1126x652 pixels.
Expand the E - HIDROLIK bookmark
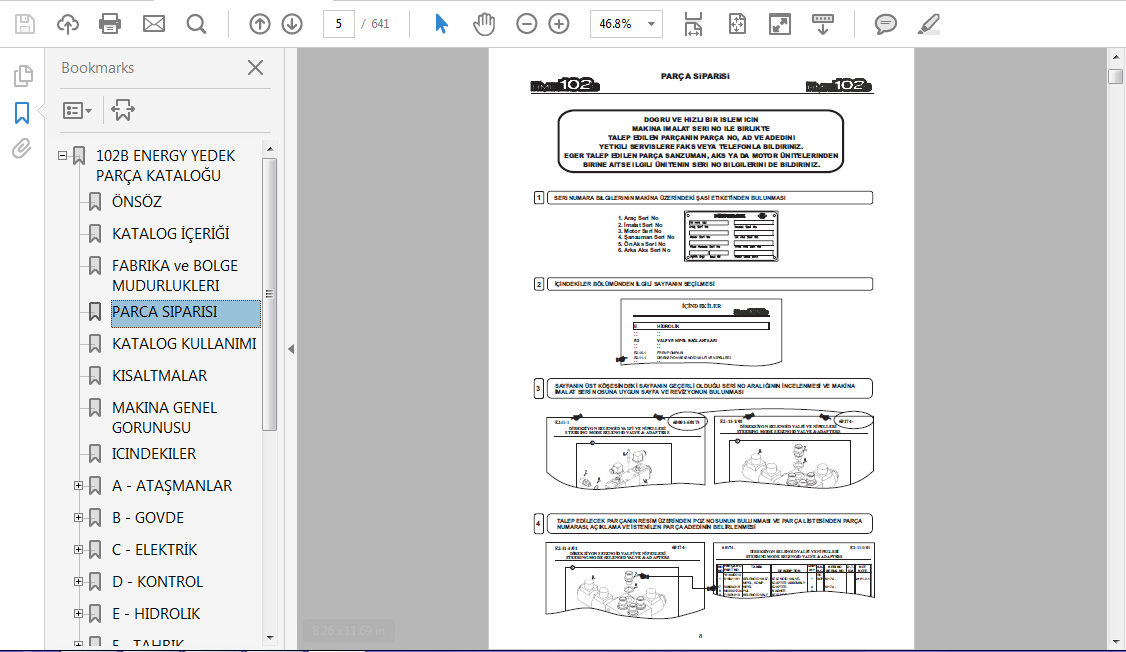78,613
